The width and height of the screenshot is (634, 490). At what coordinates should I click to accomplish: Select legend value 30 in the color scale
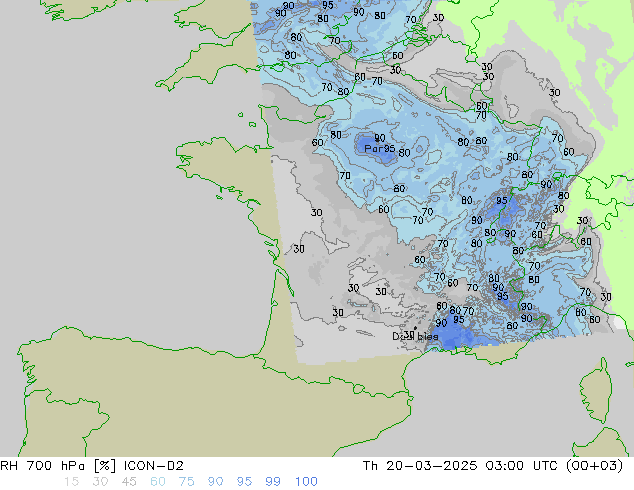tap(100, 482)
